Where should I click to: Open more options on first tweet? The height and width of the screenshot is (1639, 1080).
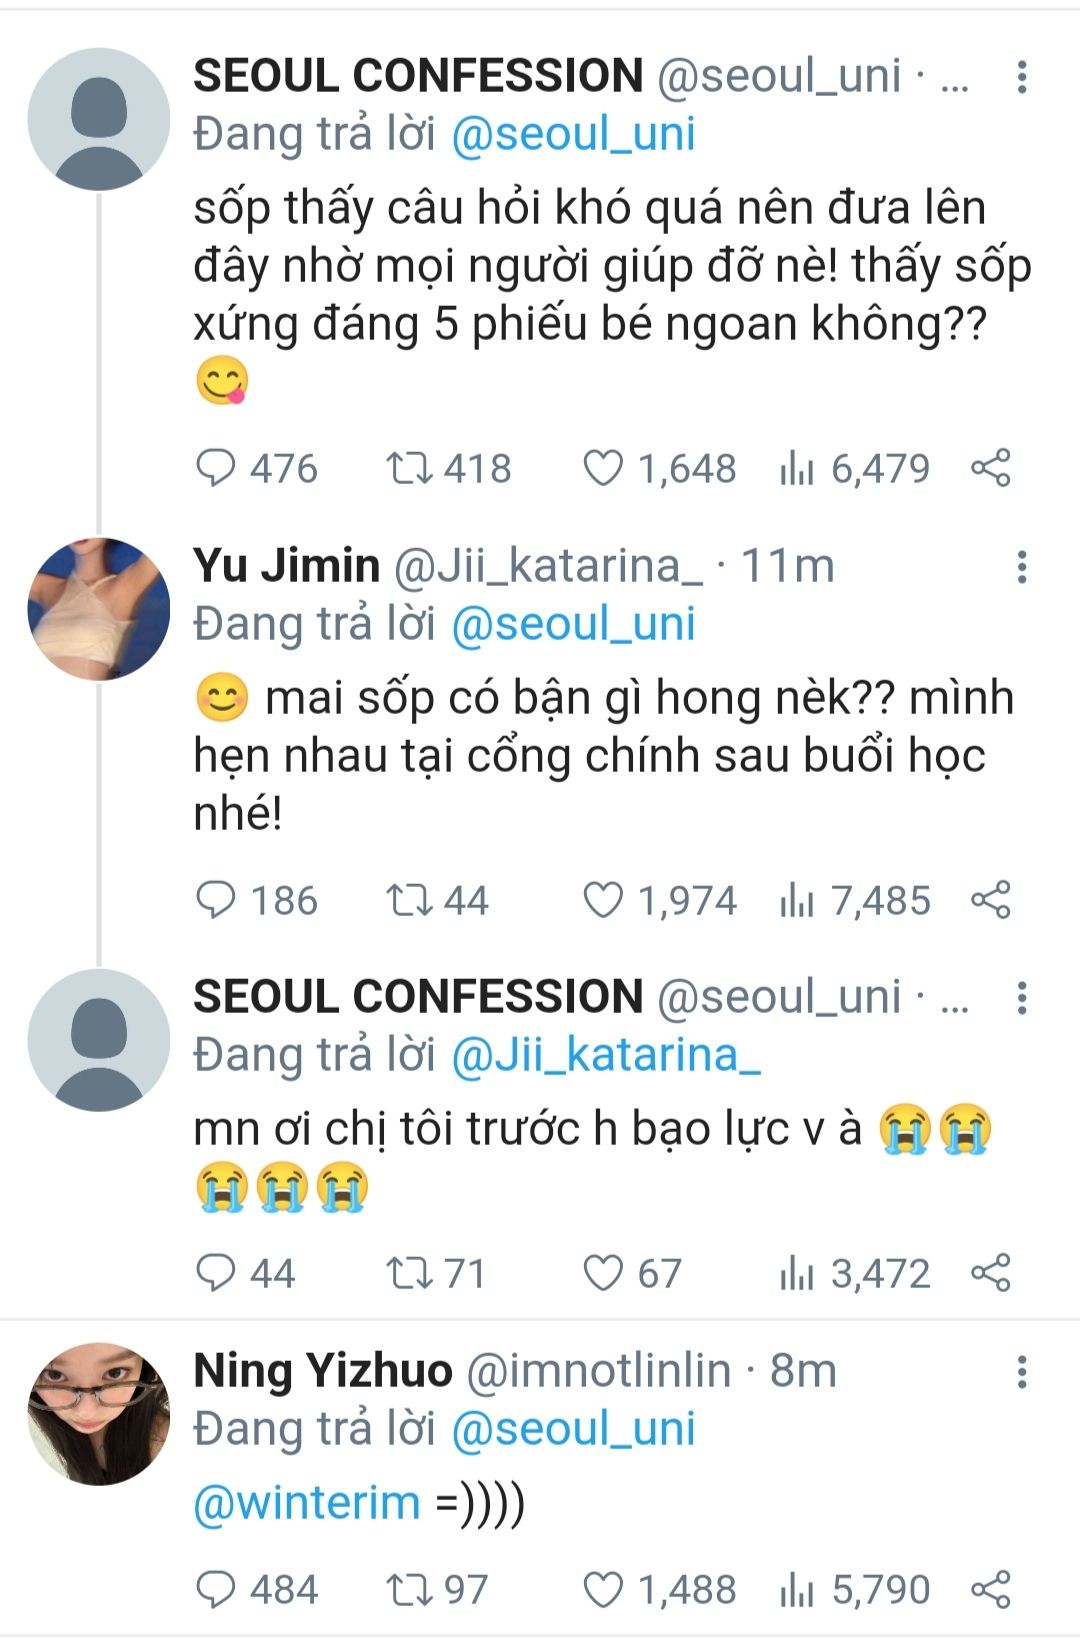coord(1021,77)
